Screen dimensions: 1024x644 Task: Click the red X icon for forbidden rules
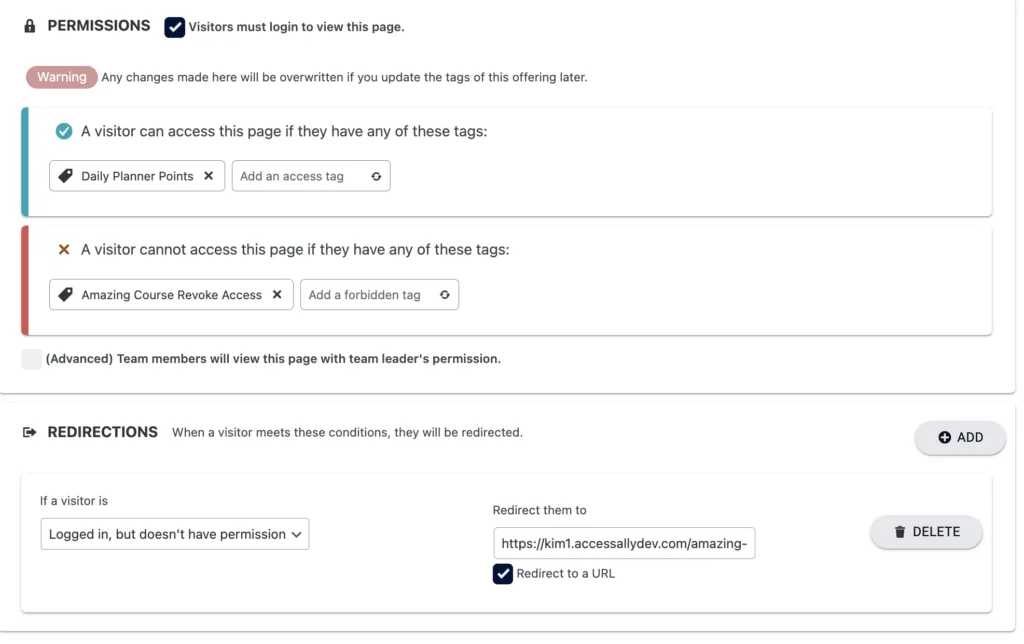coord(61,250)
